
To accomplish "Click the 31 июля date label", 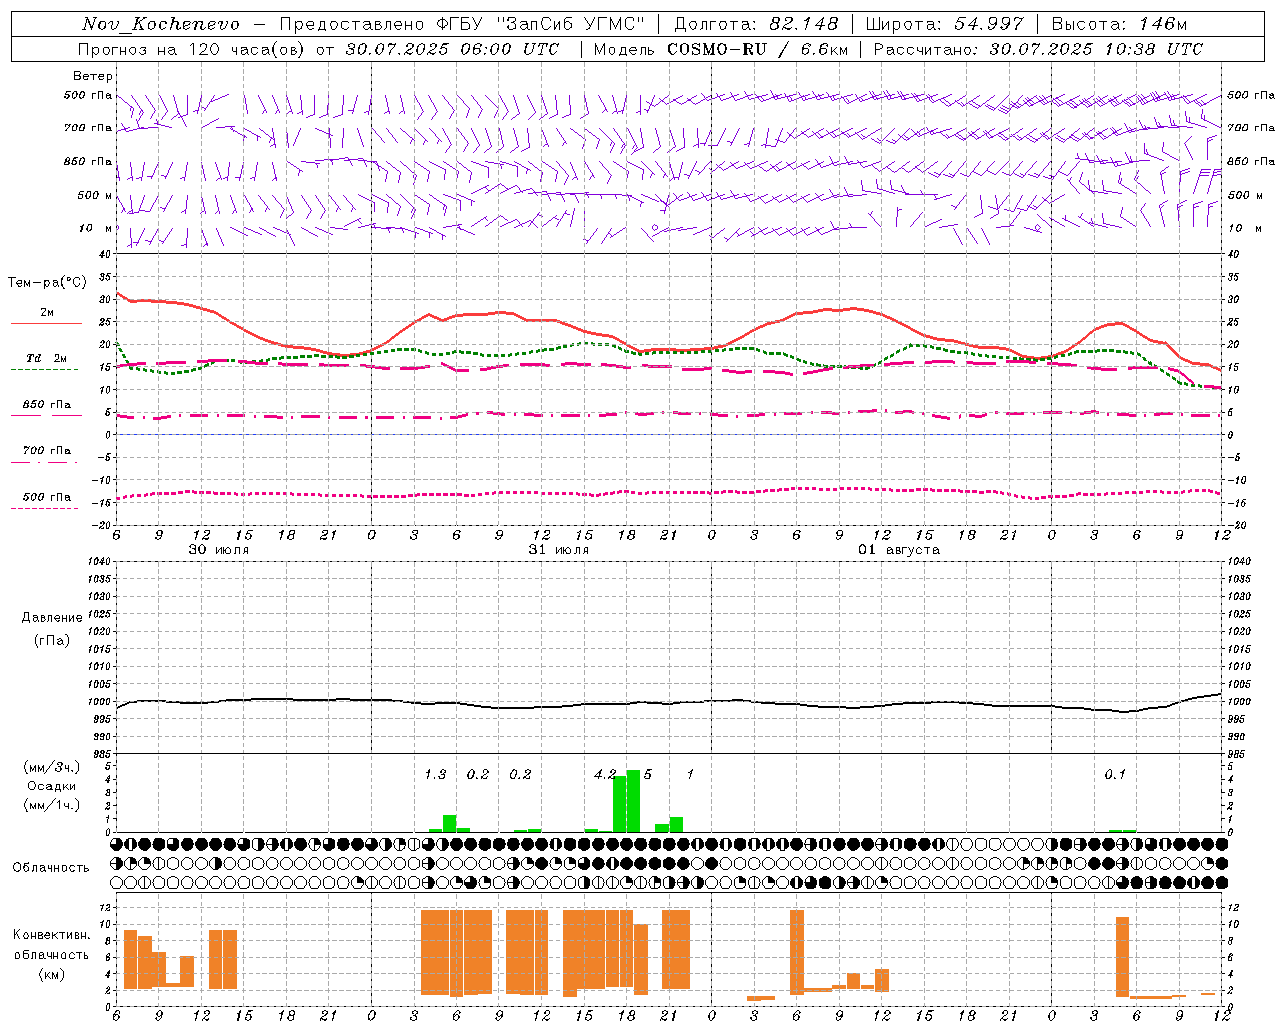I will coord(558,550).
